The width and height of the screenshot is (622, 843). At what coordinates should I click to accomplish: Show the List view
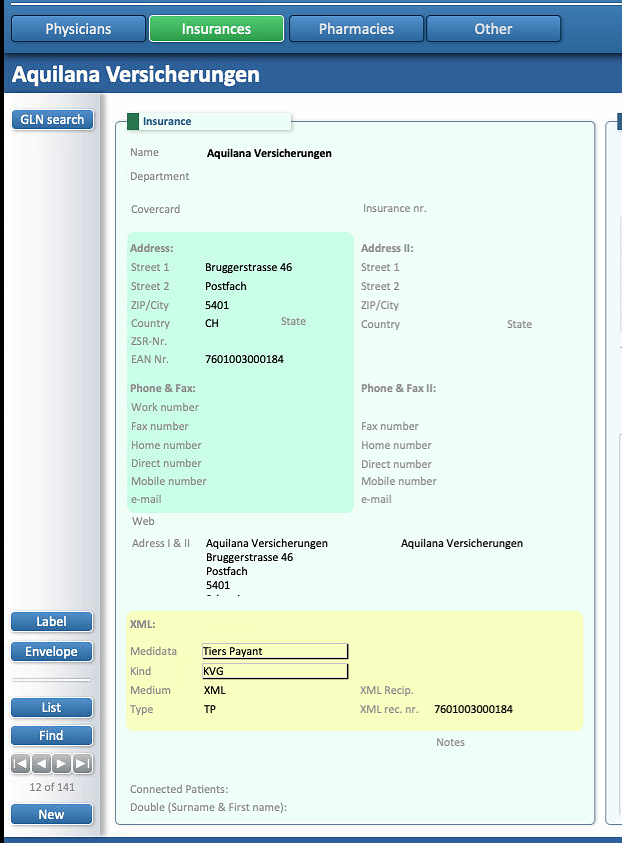tap(52, 708)
